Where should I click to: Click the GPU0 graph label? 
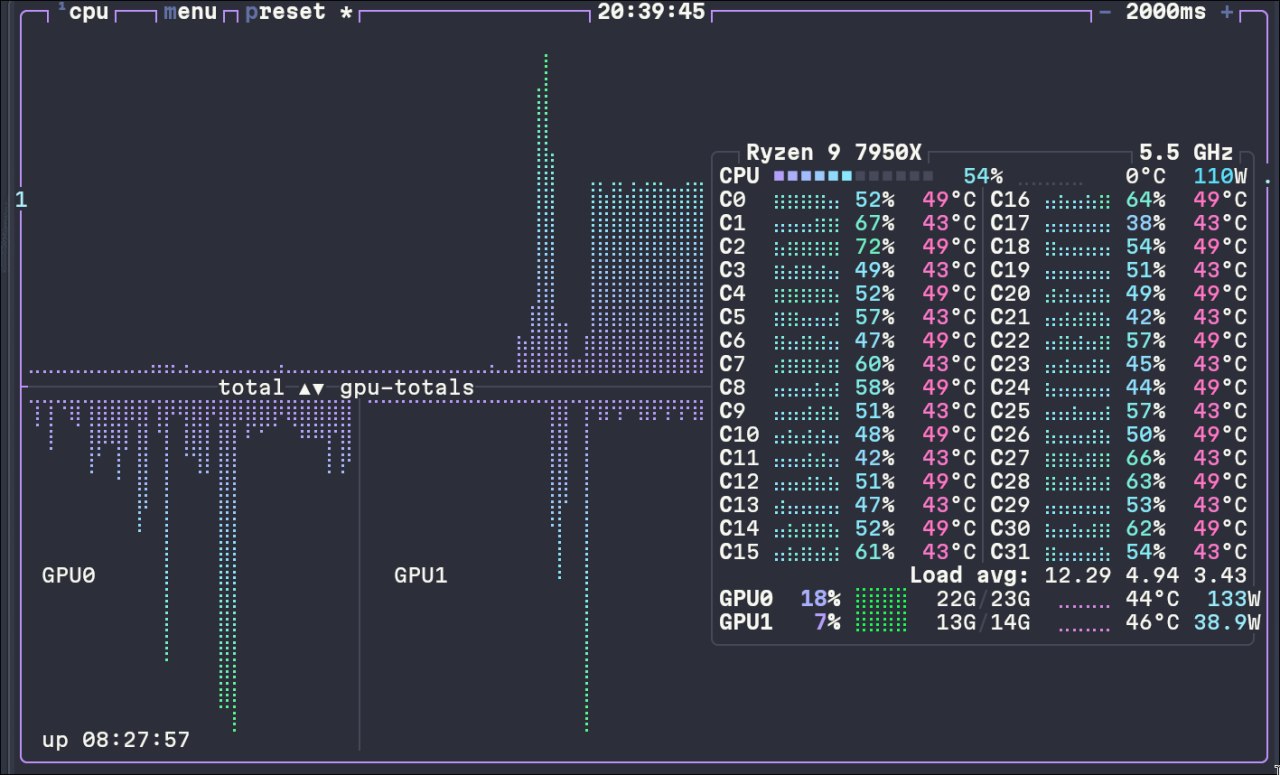(68, 575)
